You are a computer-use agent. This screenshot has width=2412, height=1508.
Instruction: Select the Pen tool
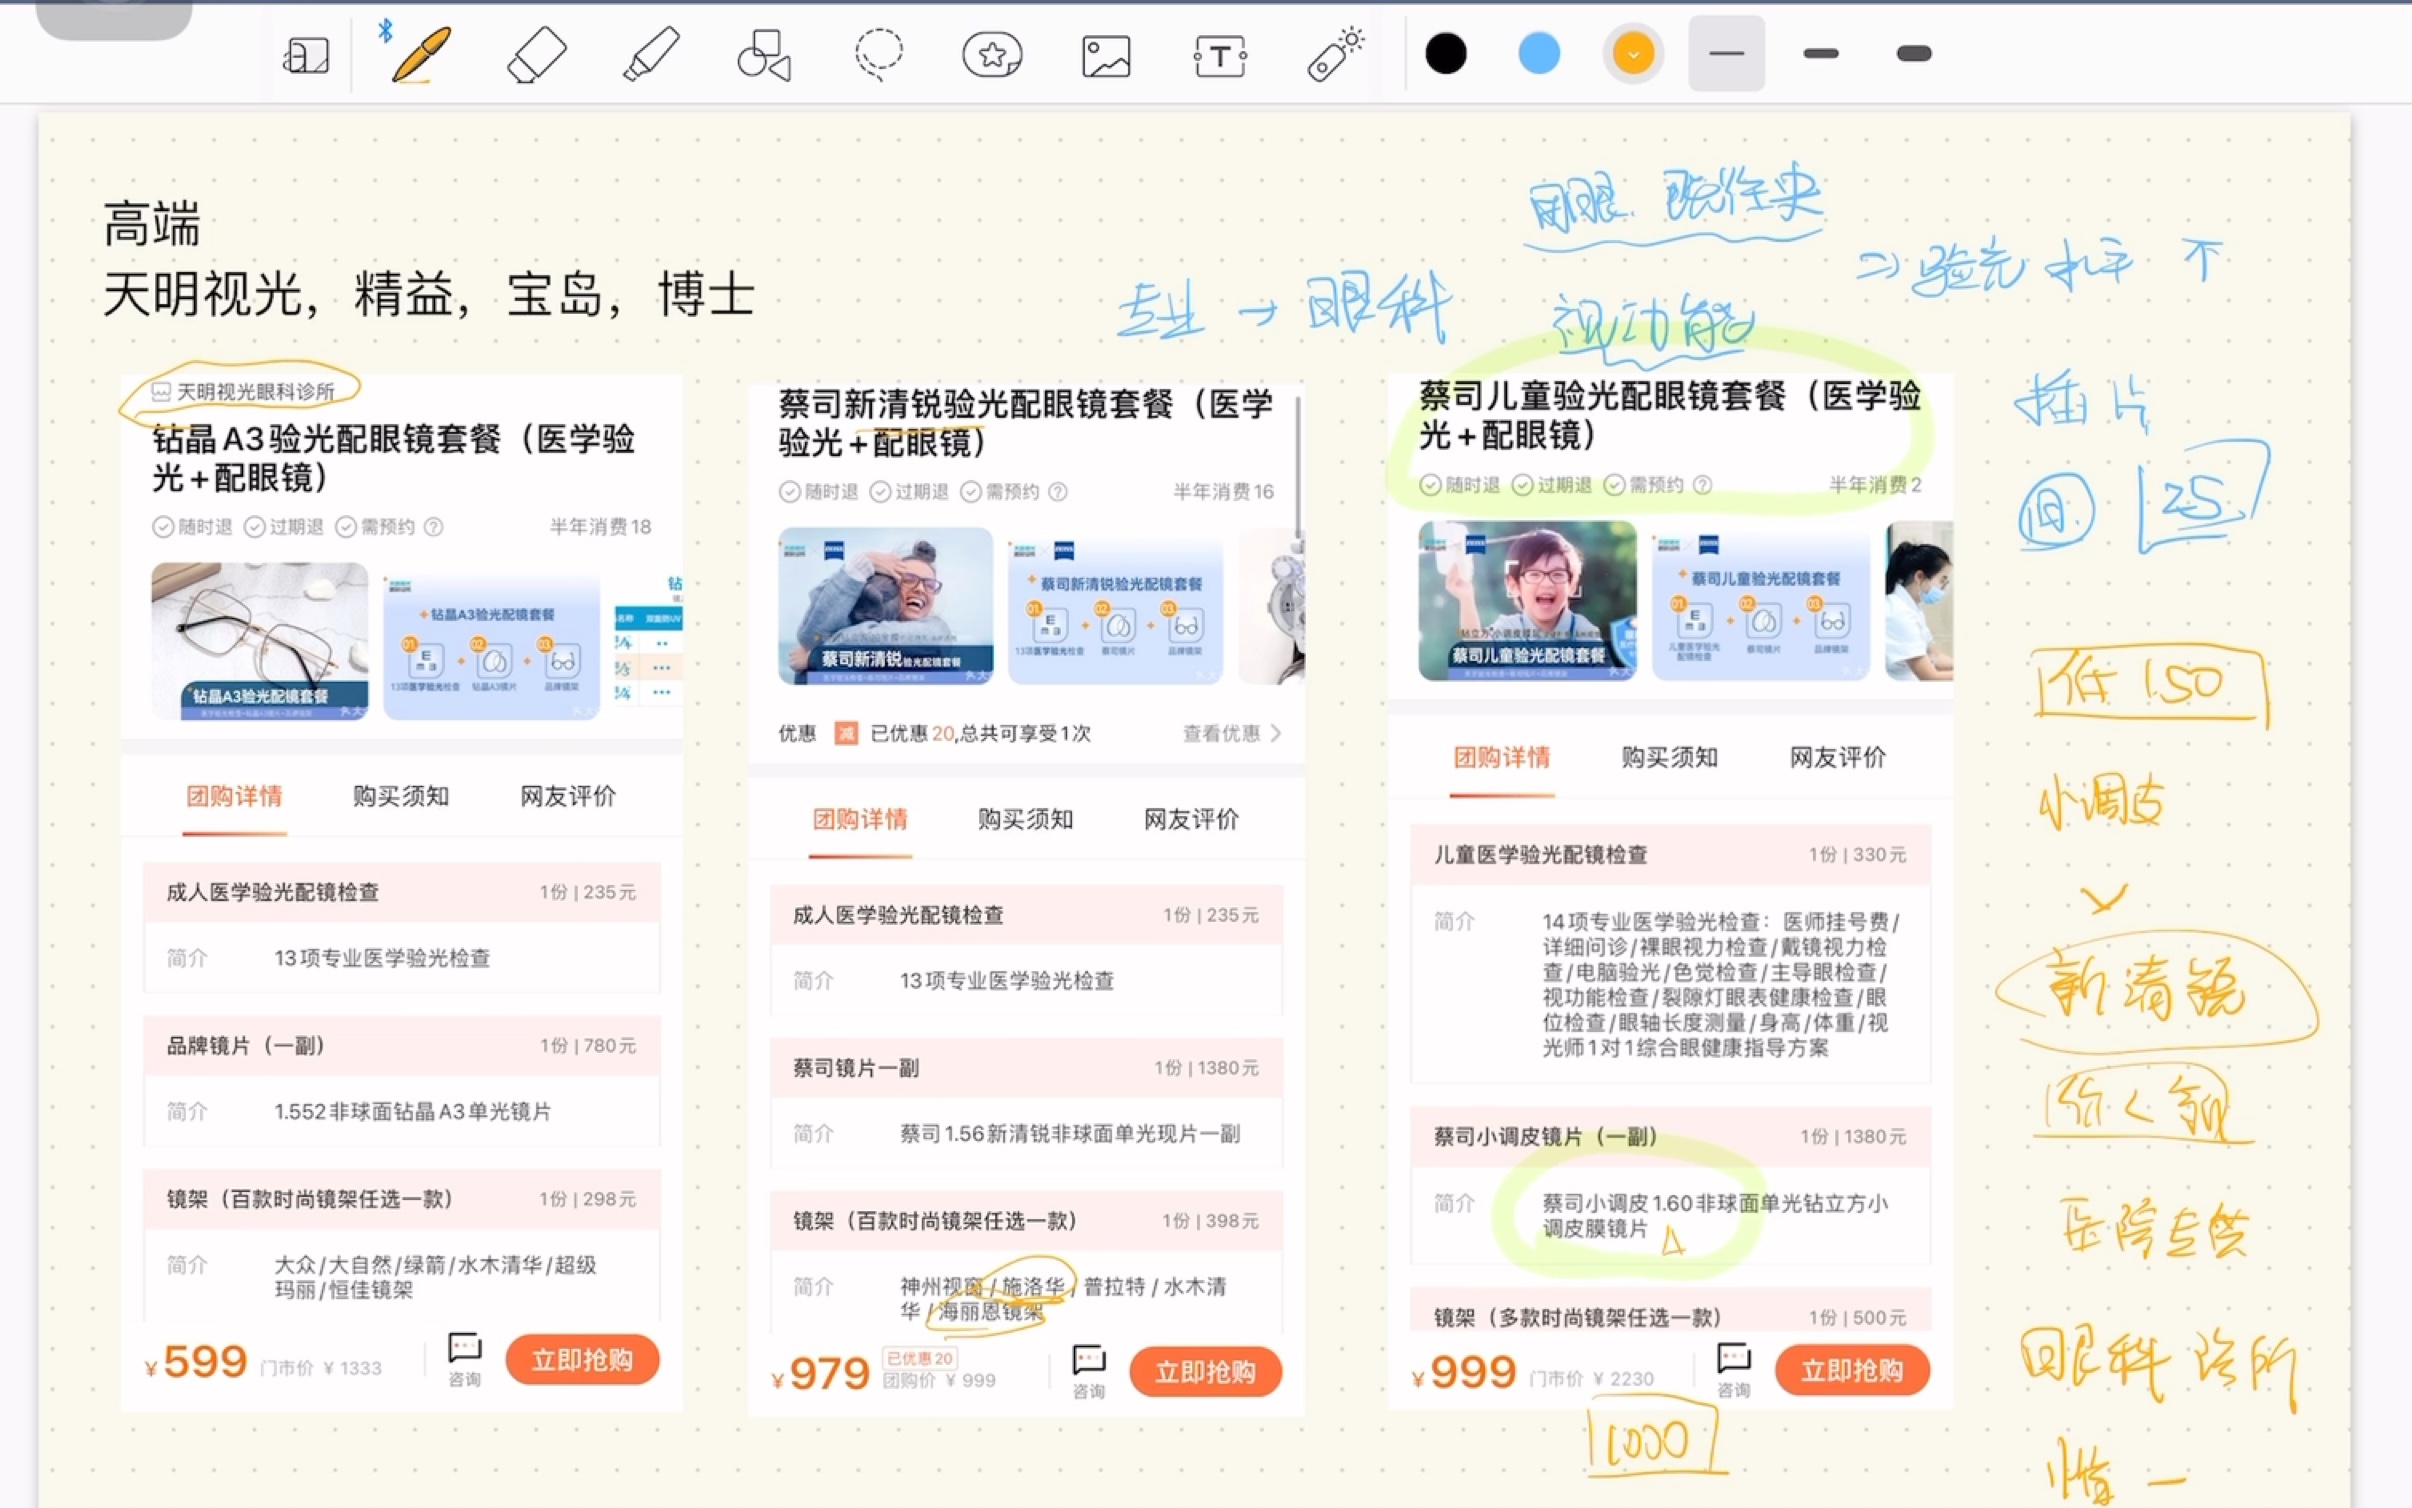(x=420, y=54)
